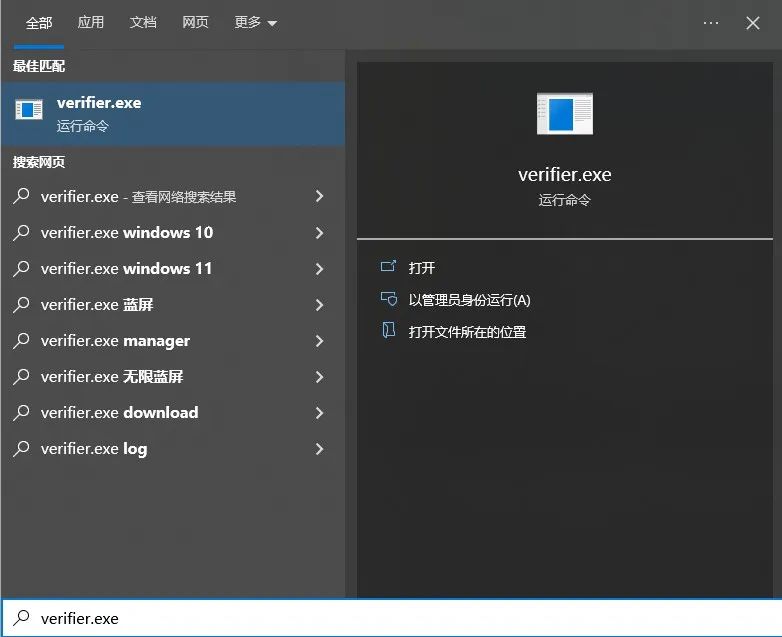
Task: Close the search panel with X
Action: [753, 23]
